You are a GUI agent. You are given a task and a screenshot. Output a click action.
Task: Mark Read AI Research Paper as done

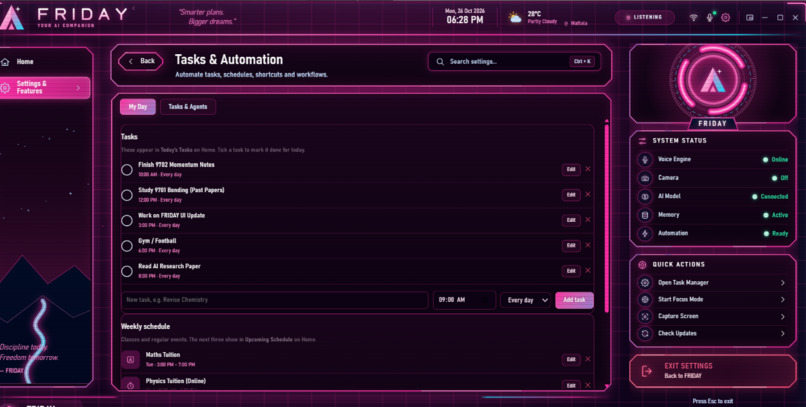pyautogui.click(x=127, y=271)
